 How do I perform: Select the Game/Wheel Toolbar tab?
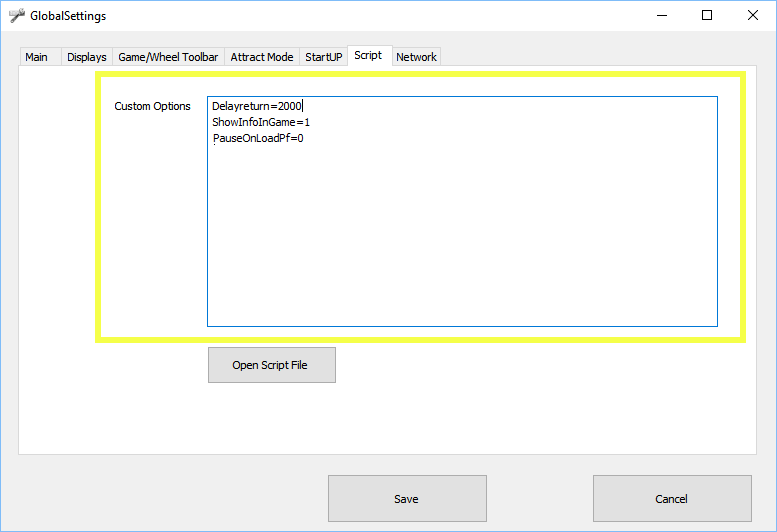coord(168,57)
